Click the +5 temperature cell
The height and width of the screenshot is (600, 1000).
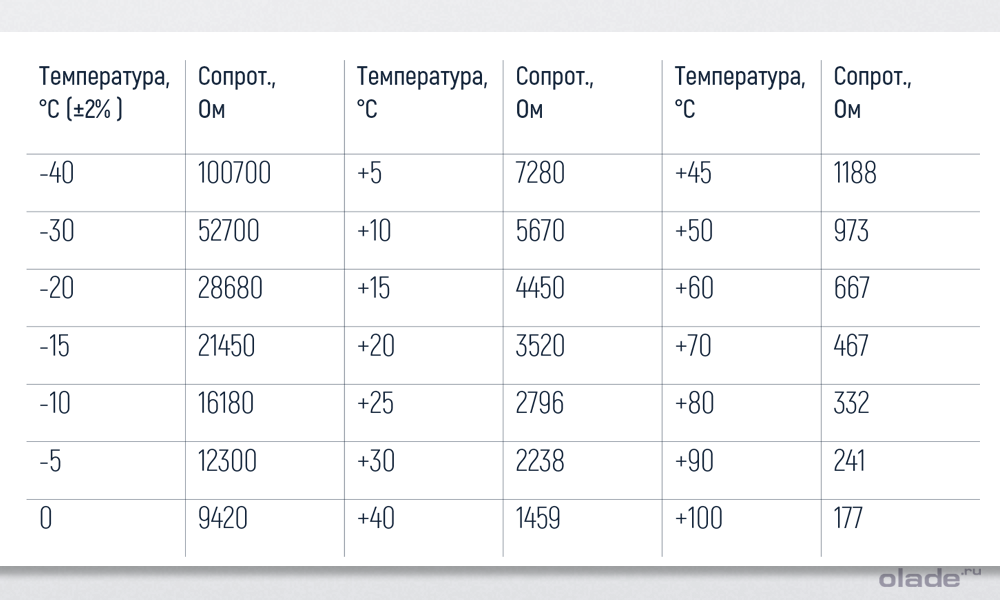(369, 173)
